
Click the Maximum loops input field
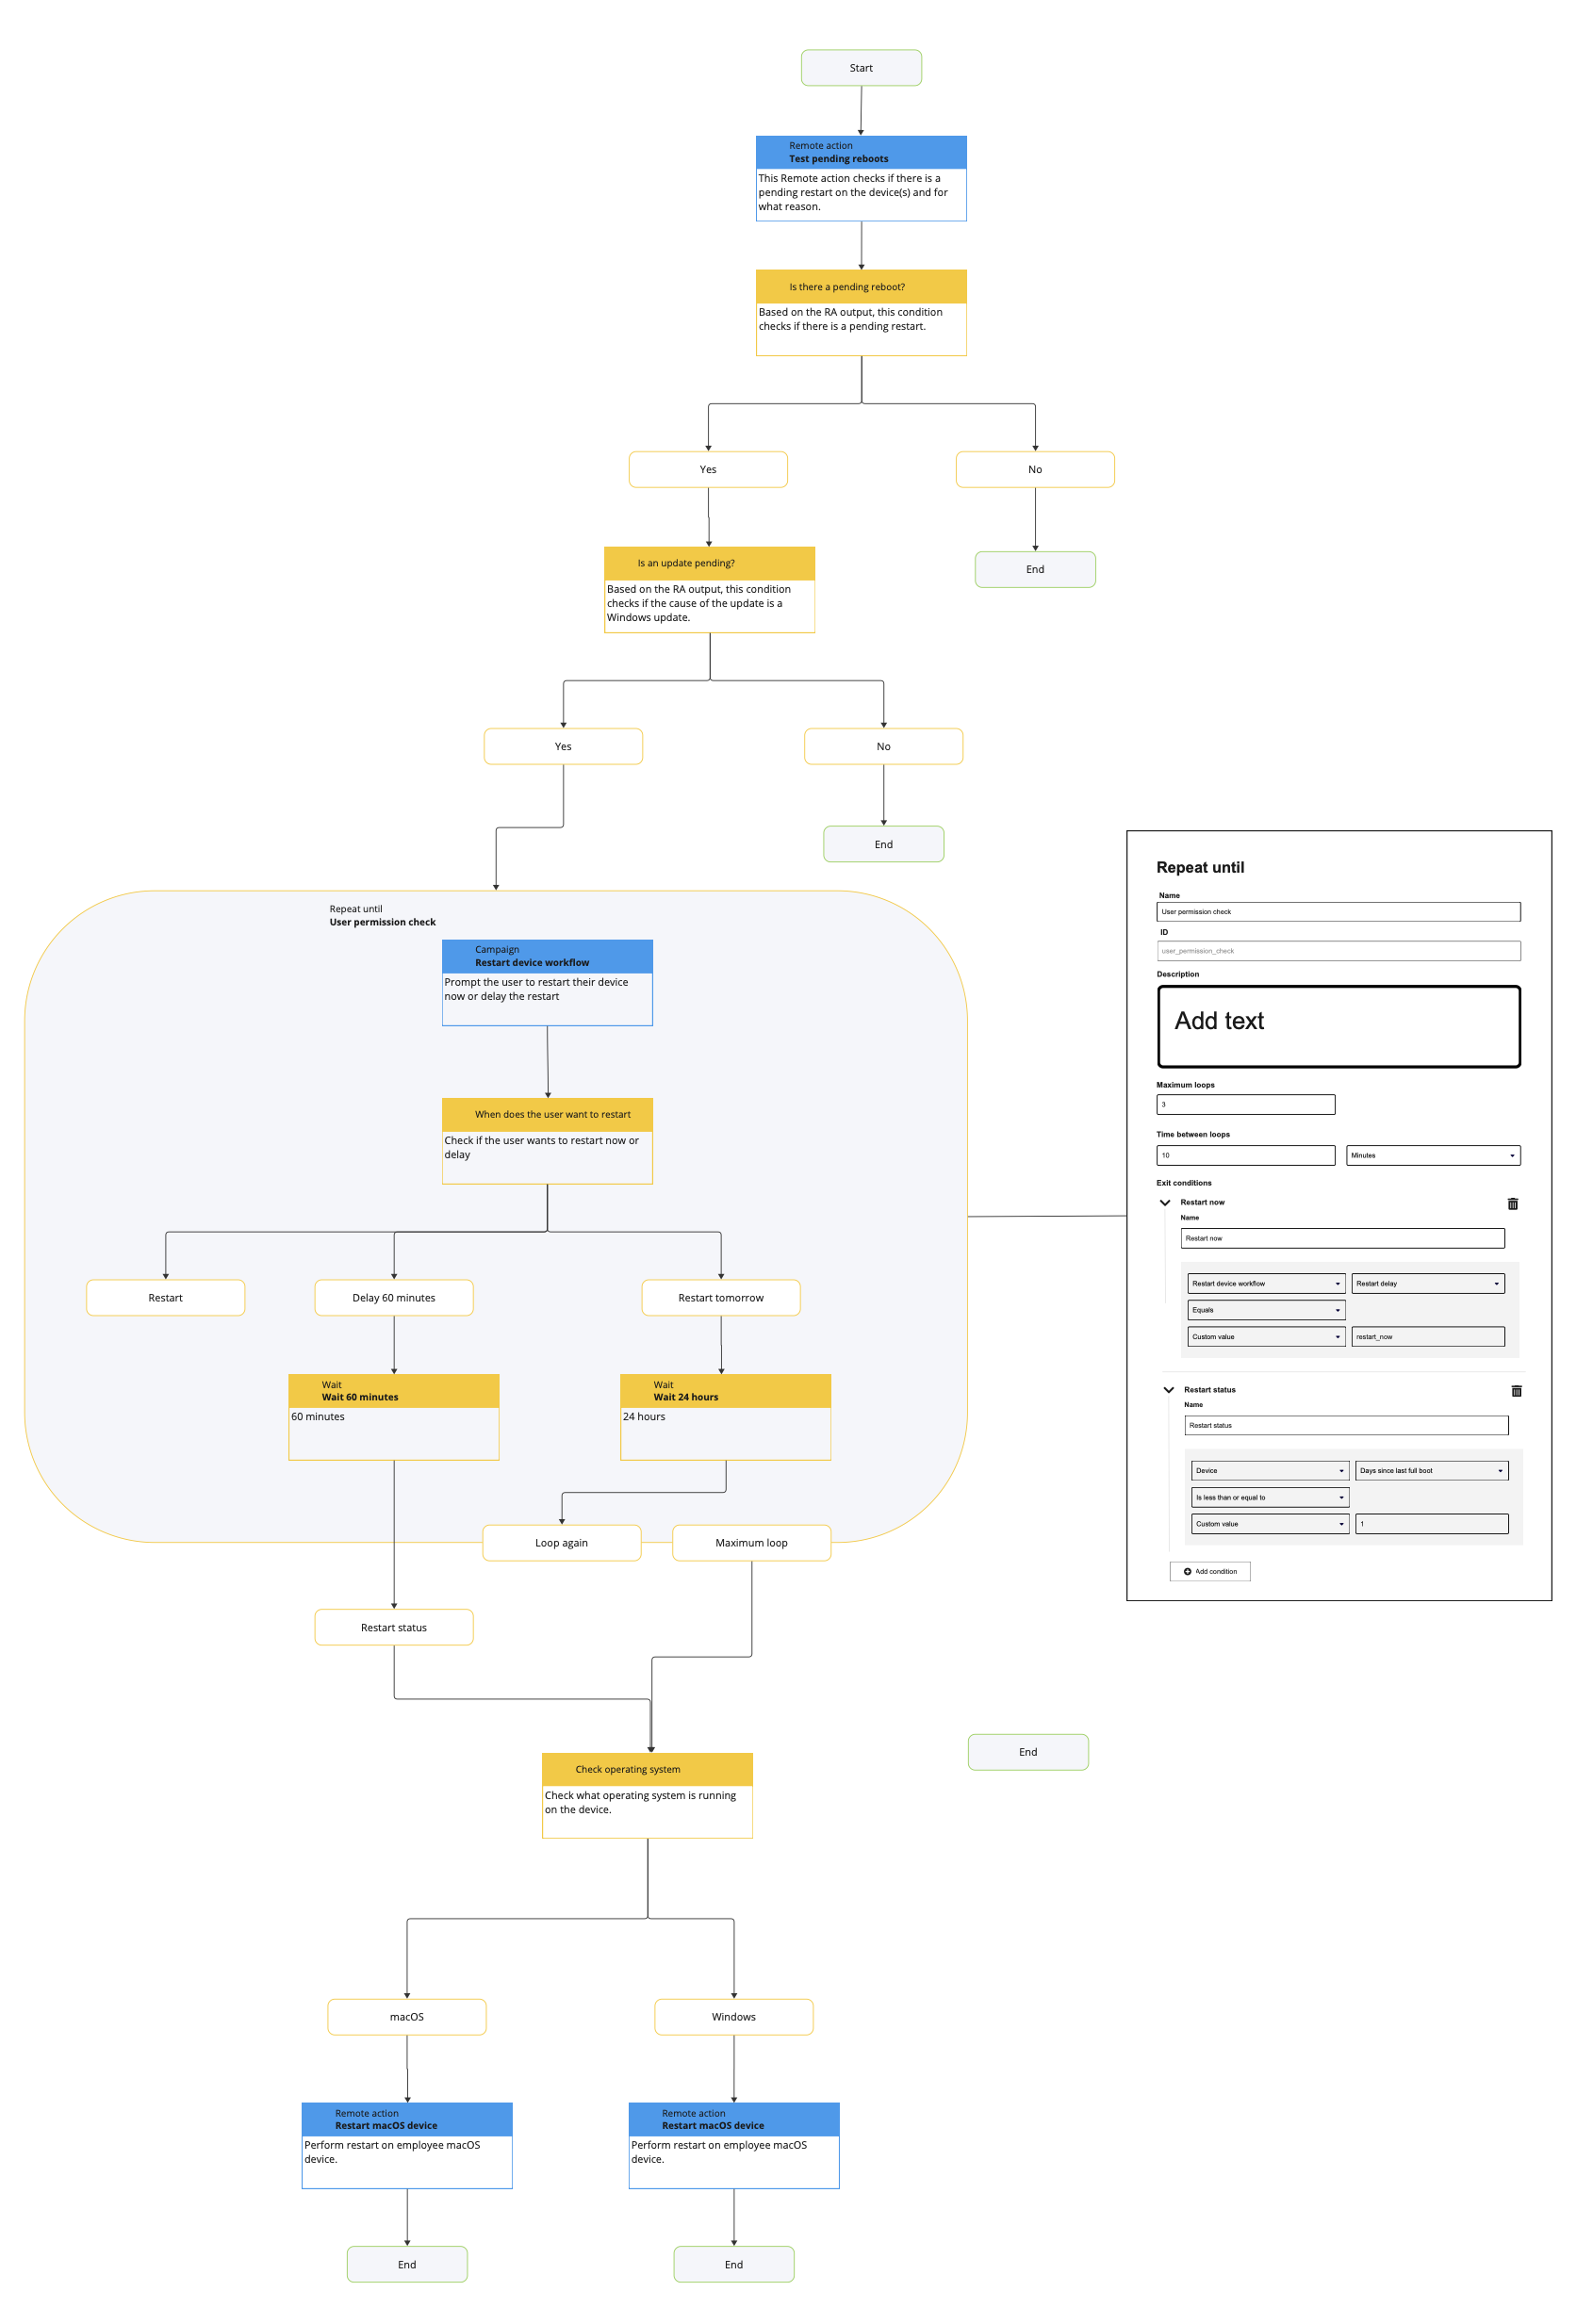(1245, 1105)
